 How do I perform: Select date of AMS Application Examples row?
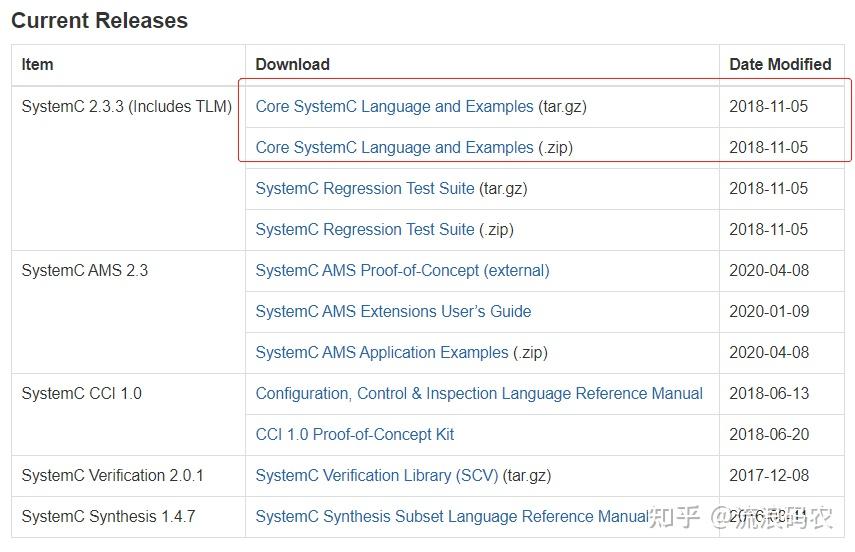point(769,352)
